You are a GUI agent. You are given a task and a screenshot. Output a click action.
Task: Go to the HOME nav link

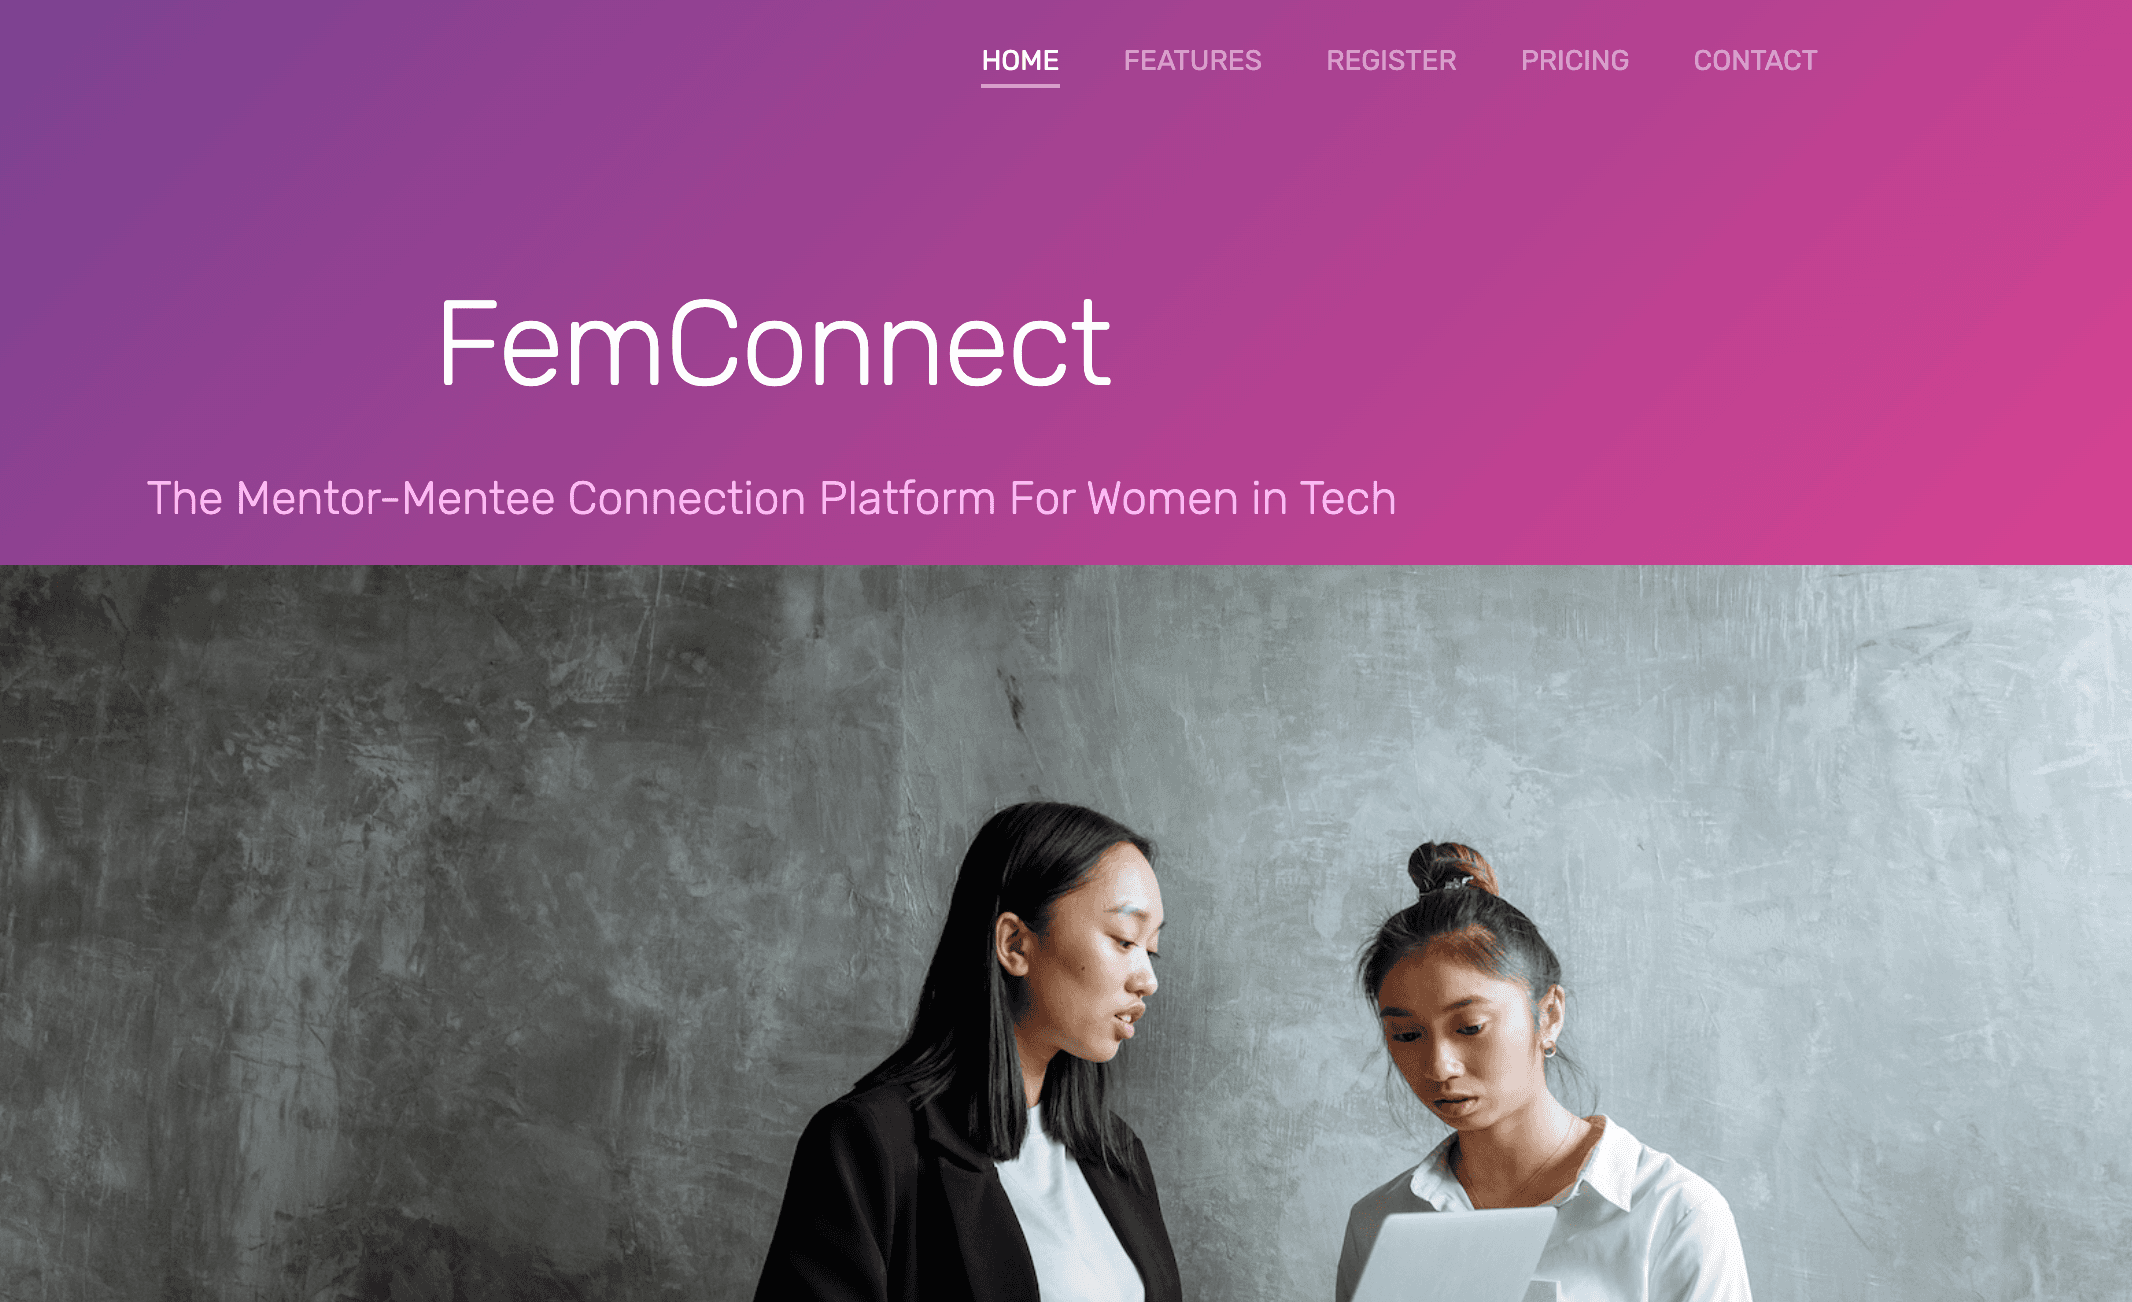coord(1020,61)
